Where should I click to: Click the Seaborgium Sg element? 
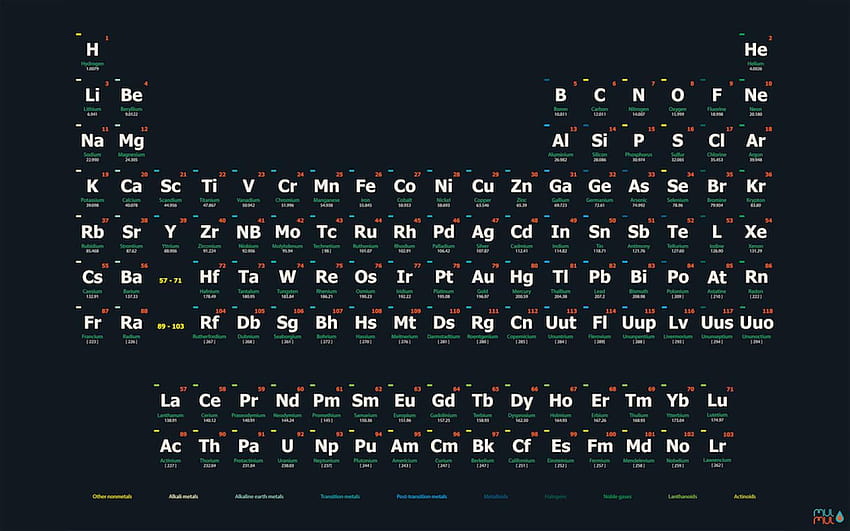point(288,326)
